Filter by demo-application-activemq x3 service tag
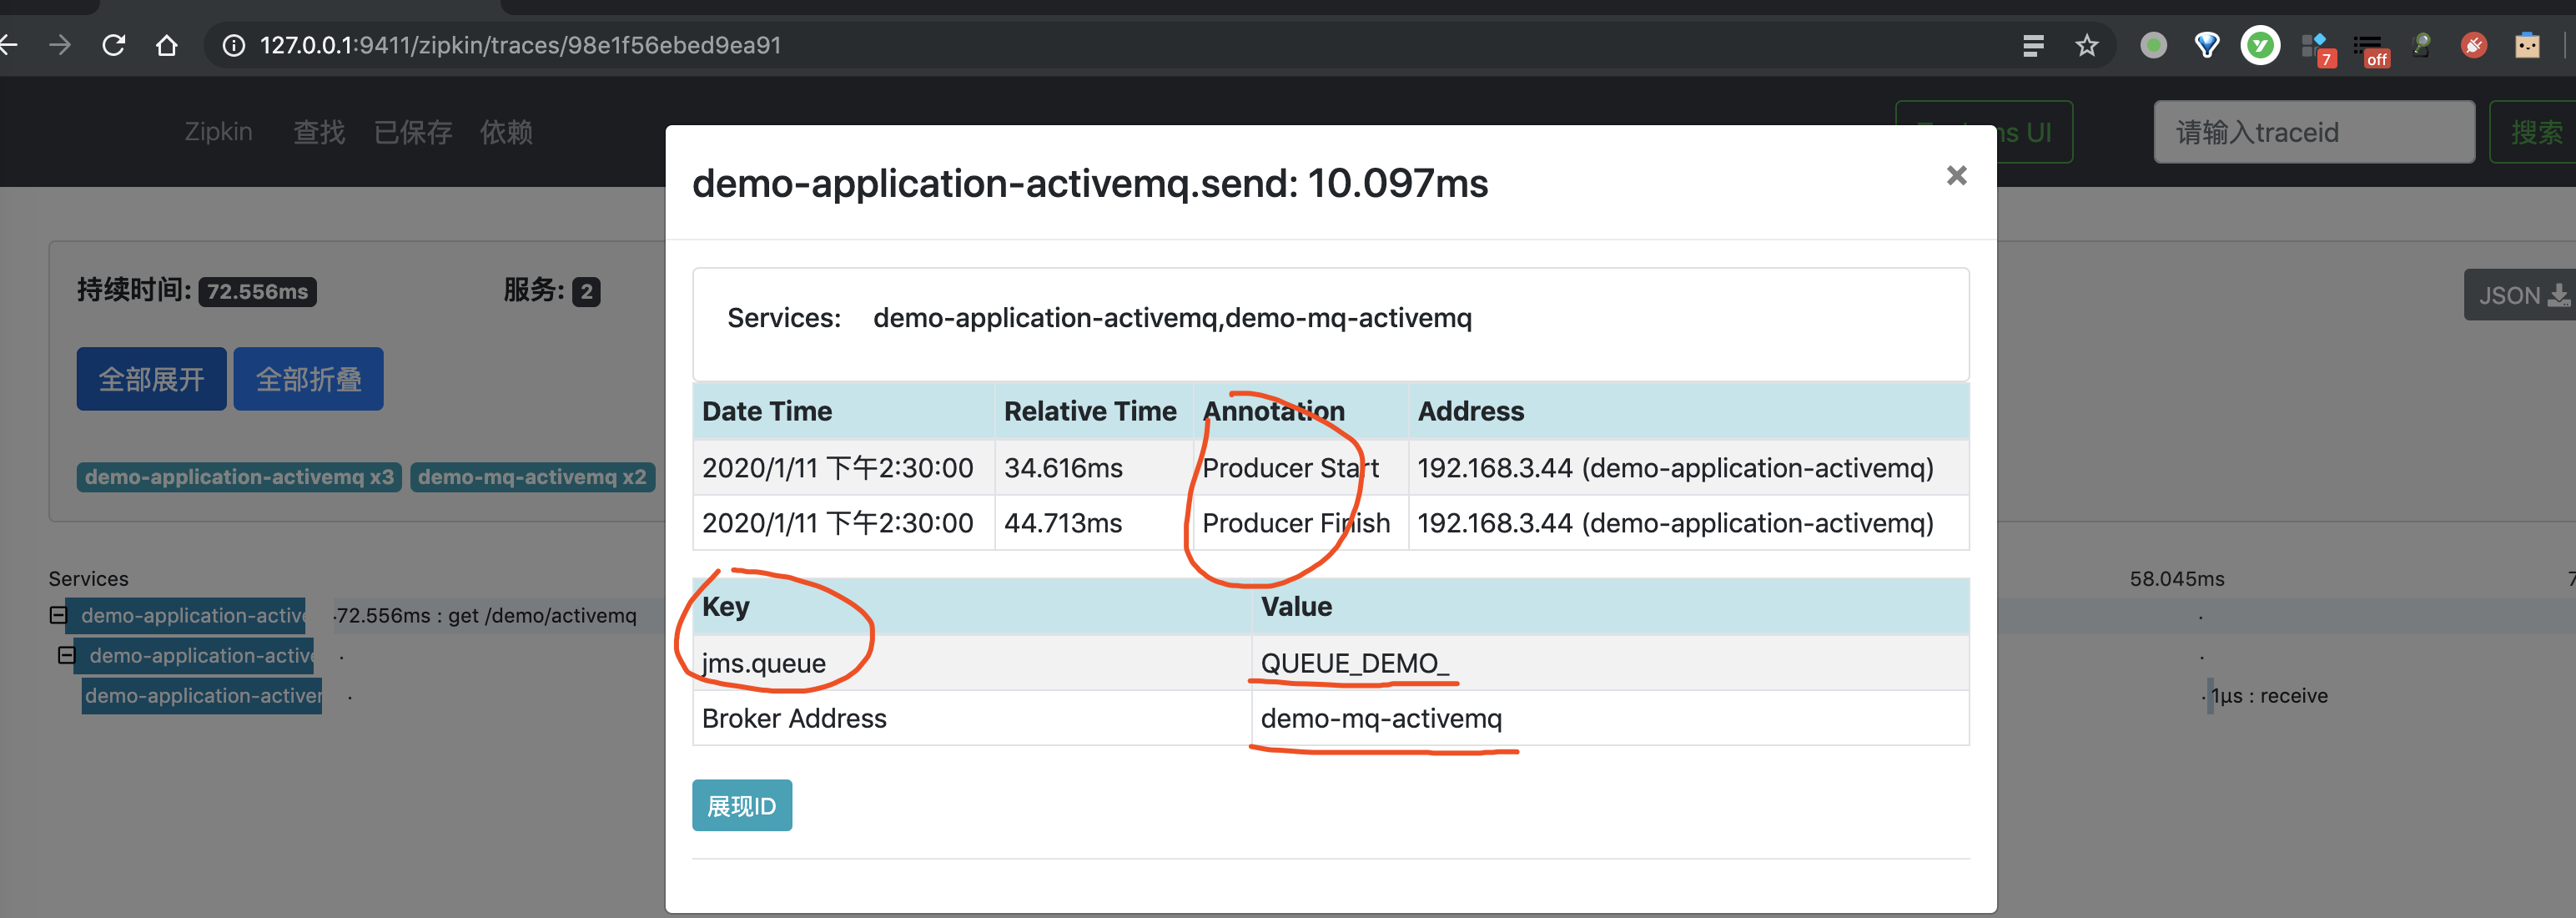This screenshot has height=918, width=2576. click(x=239, y=477)
